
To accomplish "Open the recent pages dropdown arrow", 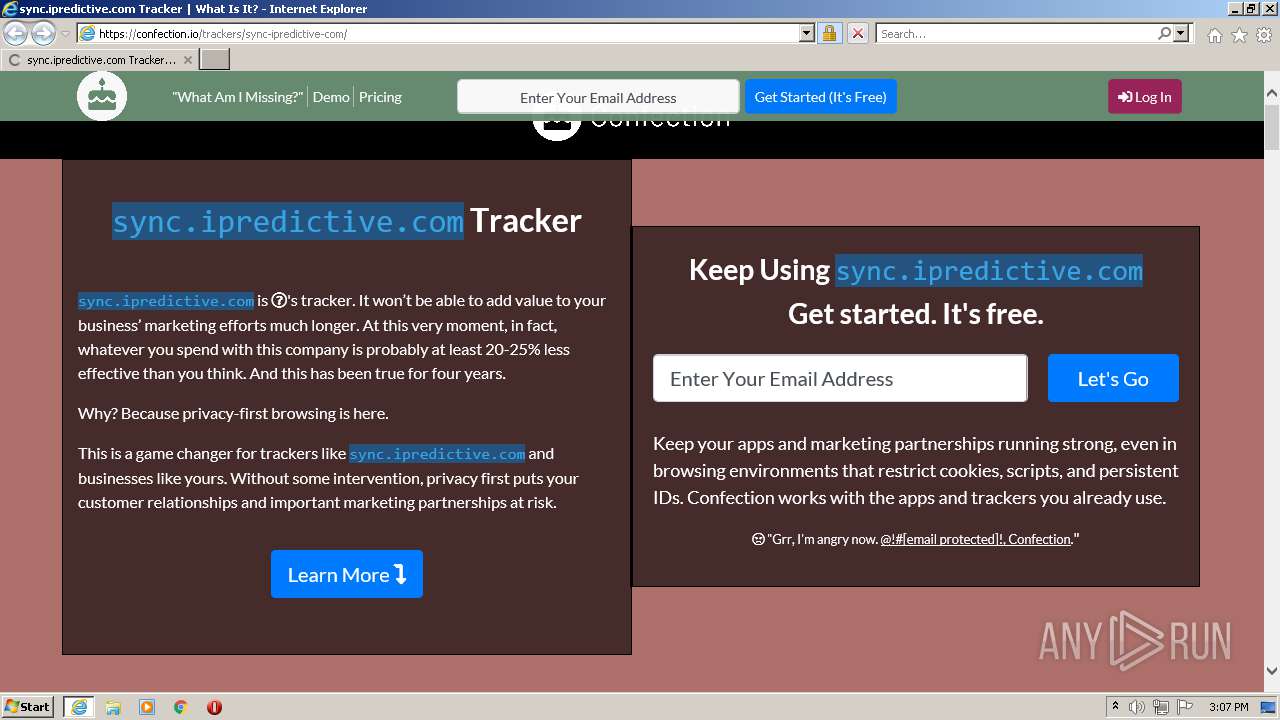I will [65, 34].
